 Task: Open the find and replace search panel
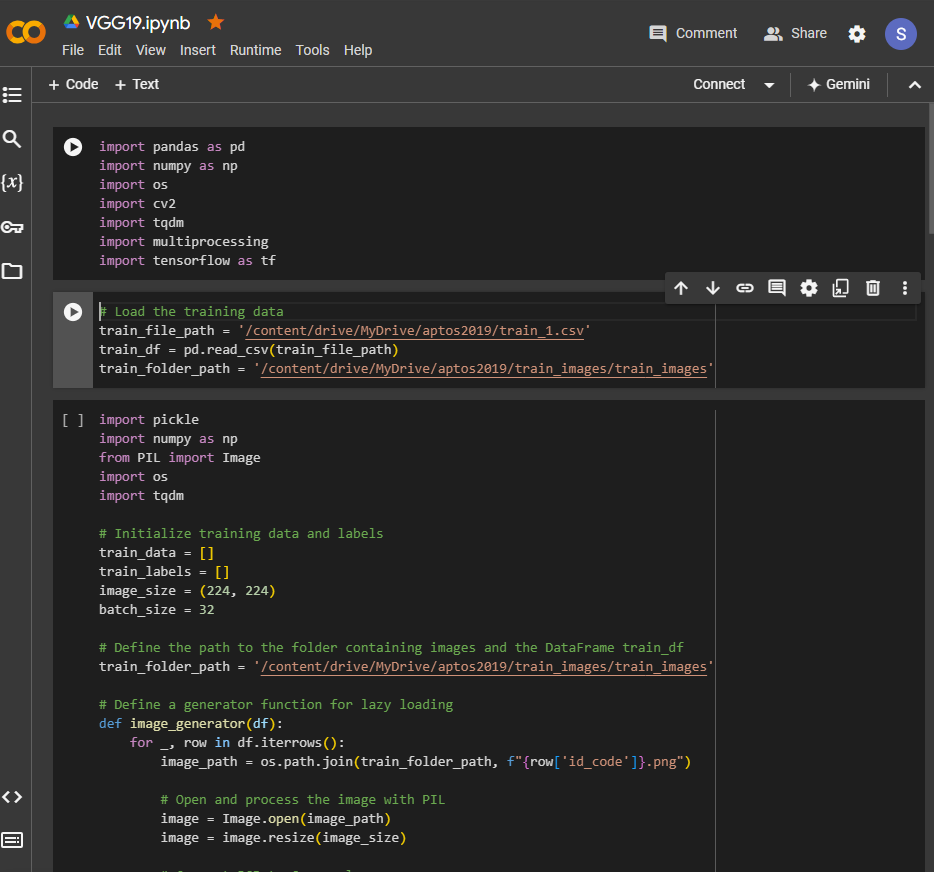pos(12,139)
